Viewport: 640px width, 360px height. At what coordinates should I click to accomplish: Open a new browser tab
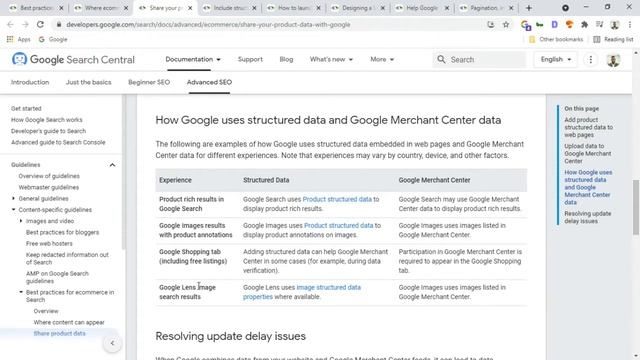point(529,8)
